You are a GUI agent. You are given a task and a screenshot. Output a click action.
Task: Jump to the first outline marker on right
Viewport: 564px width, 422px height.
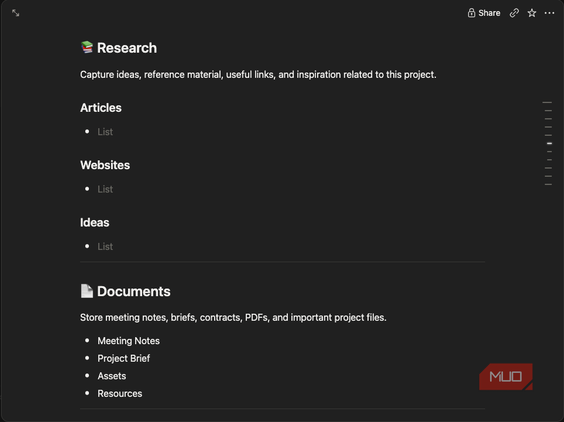pyautogui.click(x=547, y=103)
